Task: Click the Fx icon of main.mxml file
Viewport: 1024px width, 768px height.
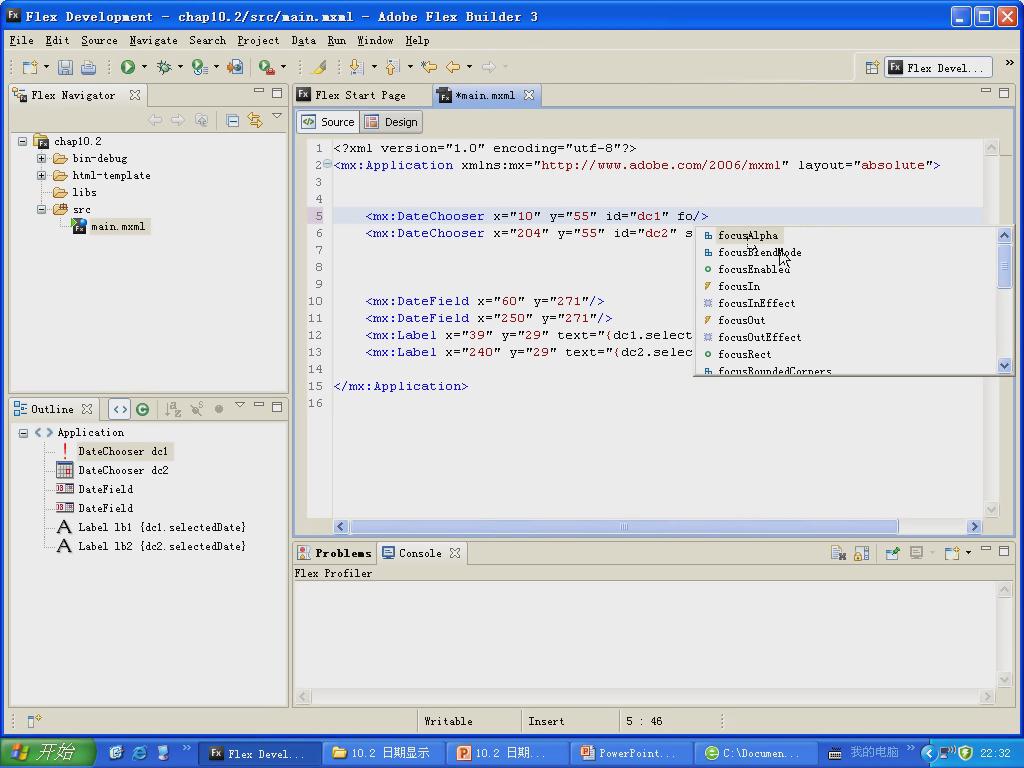Action: [x=79, y=227]
